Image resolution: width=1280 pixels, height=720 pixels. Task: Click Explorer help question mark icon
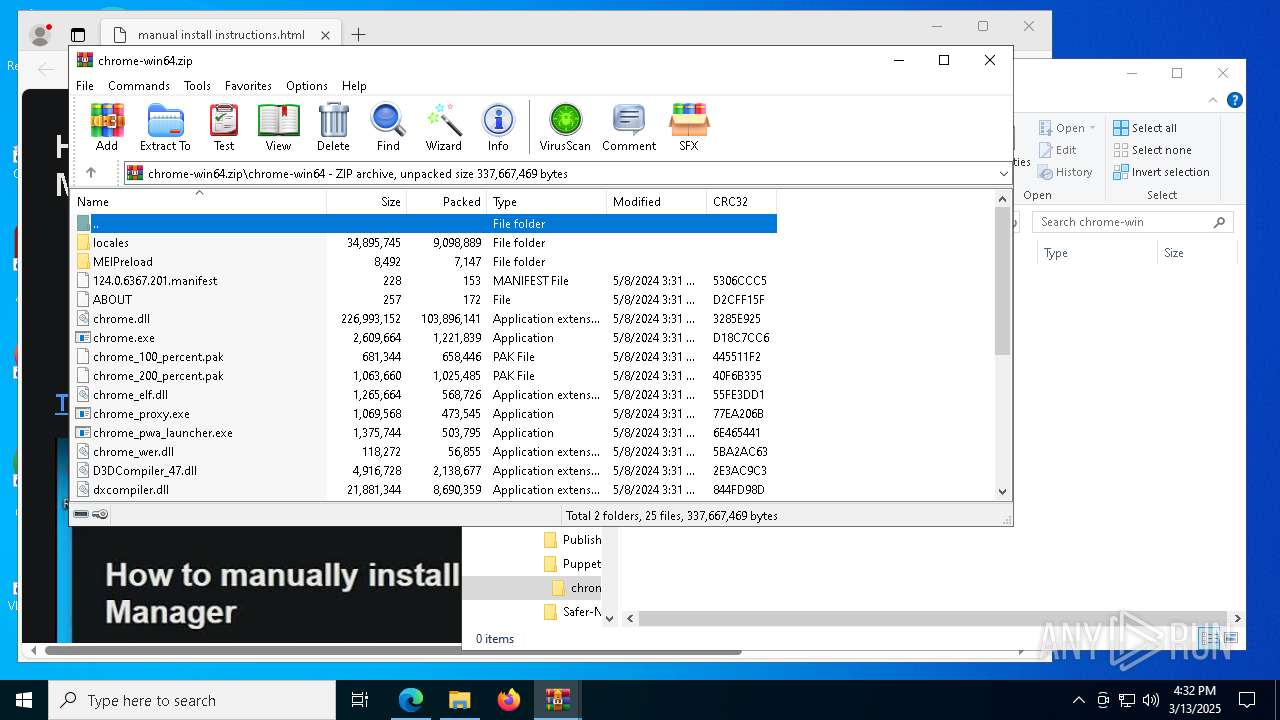(x=1235, y=100)
